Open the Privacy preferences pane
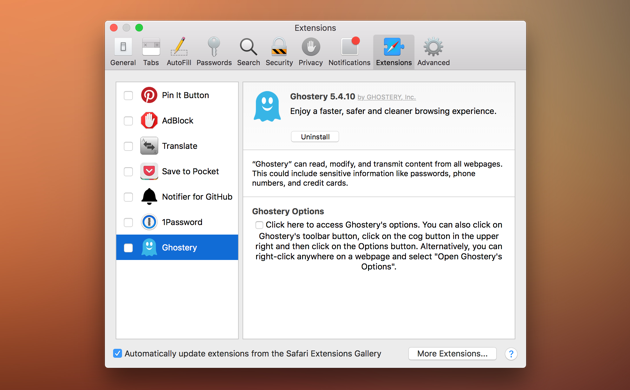630x390 pixels. click(x=311, y=52)
